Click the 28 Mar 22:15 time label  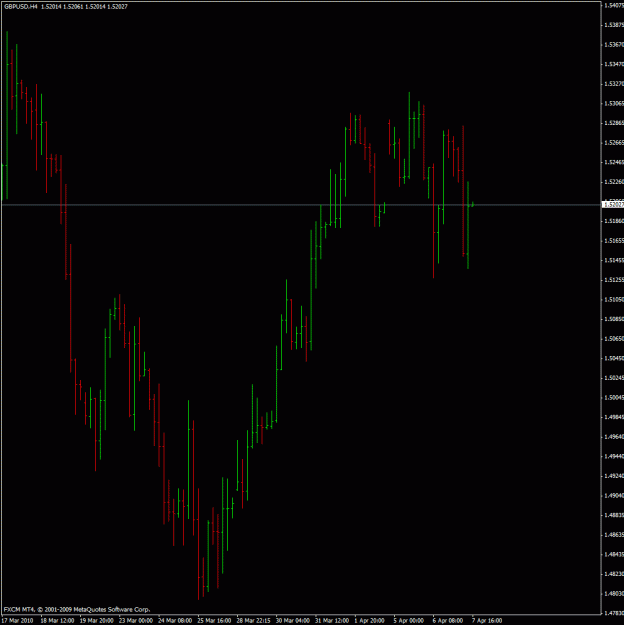tap(253, 621)
